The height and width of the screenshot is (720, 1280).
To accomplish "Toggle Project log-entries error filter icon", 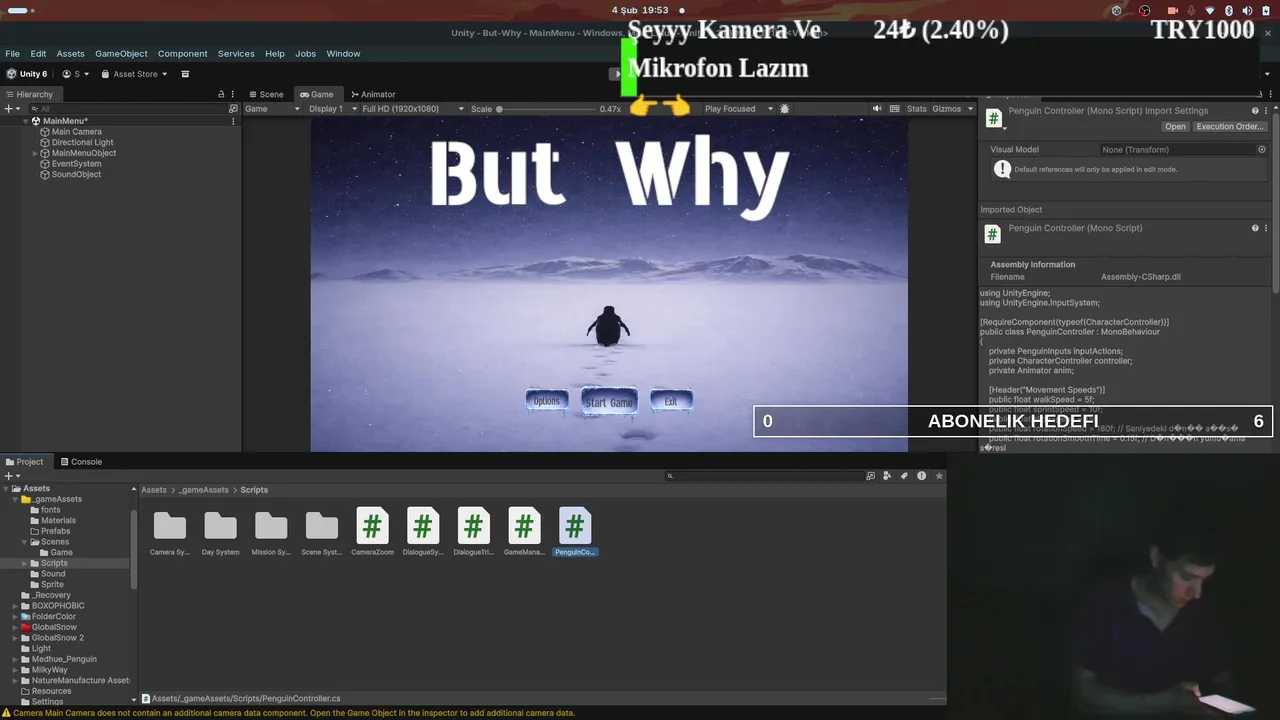I will [921, 476].
